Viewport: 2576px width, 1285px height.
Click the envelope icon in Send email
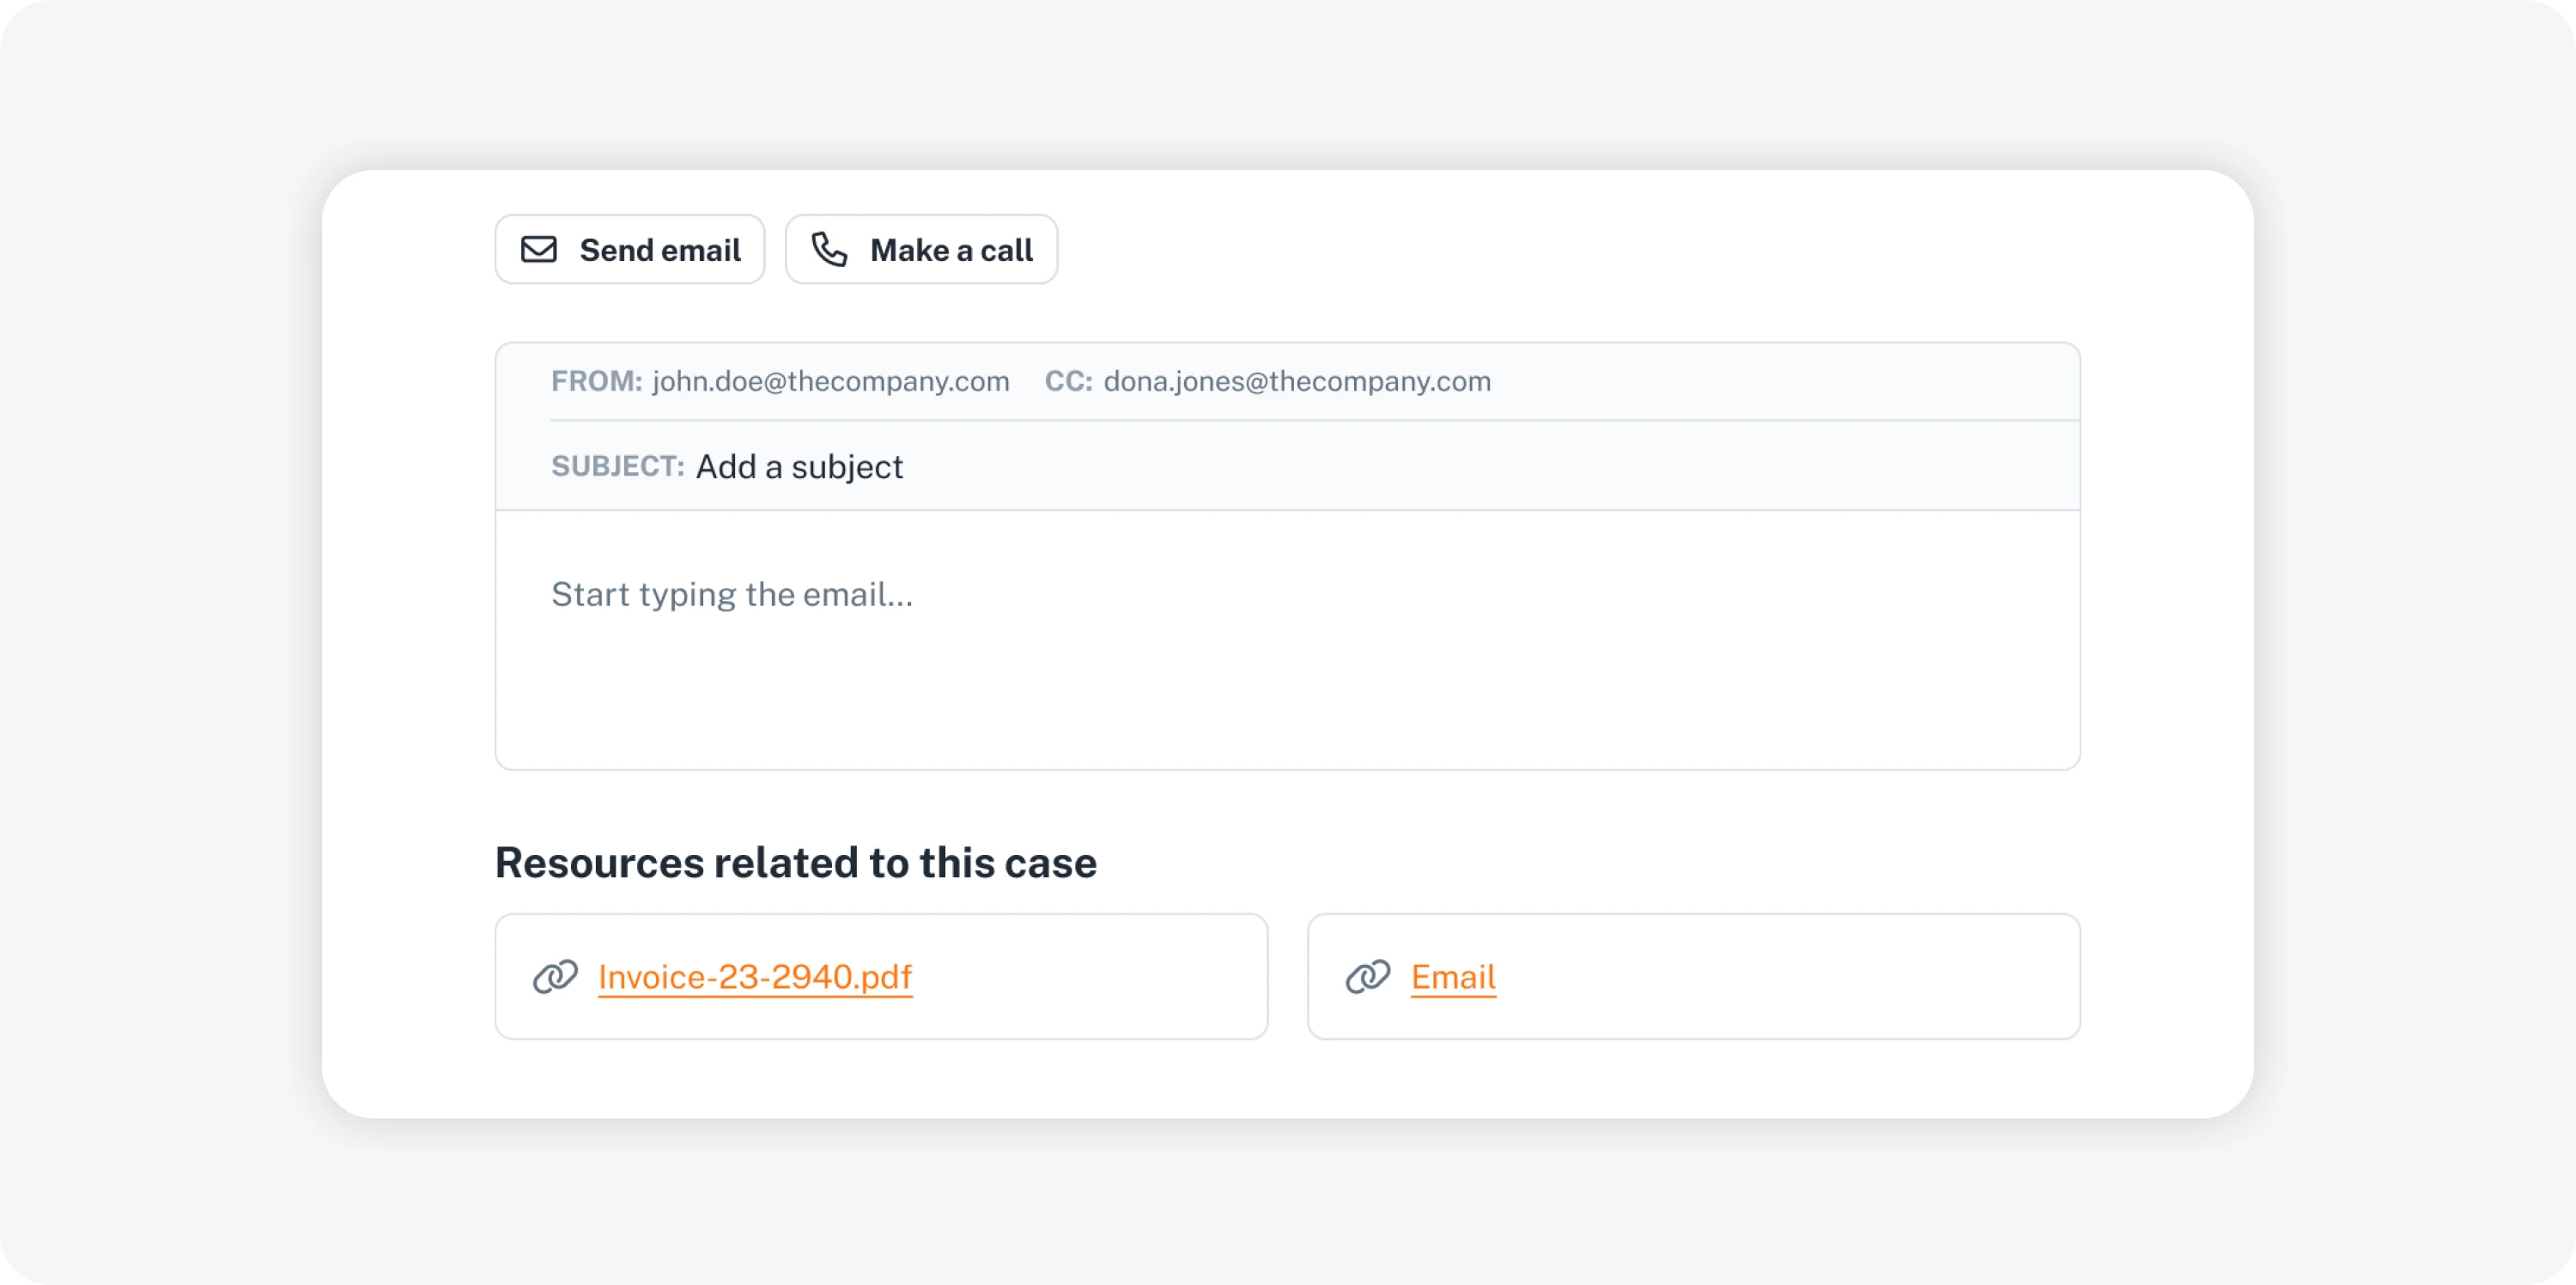click(539, 249)
